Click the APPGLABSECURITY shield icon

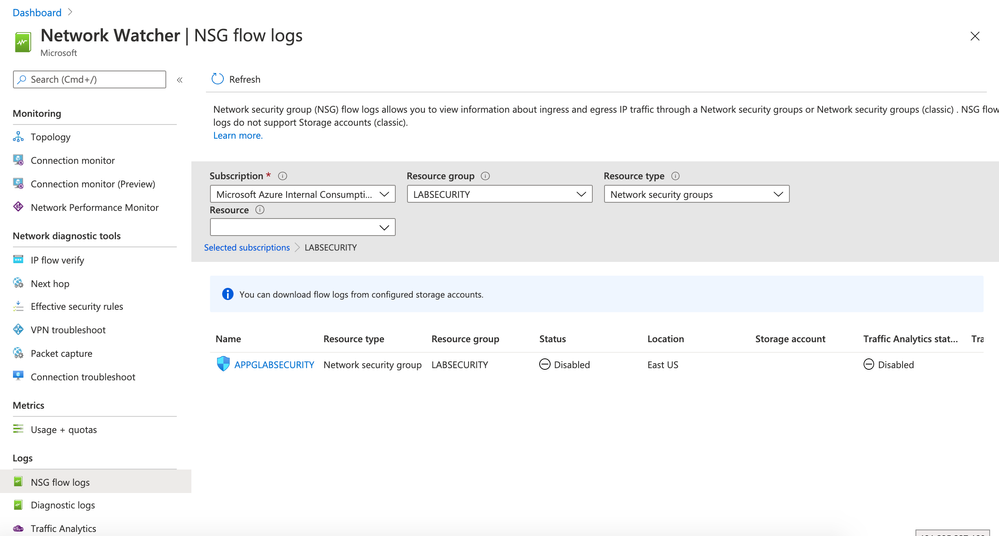tap(223, 364)
